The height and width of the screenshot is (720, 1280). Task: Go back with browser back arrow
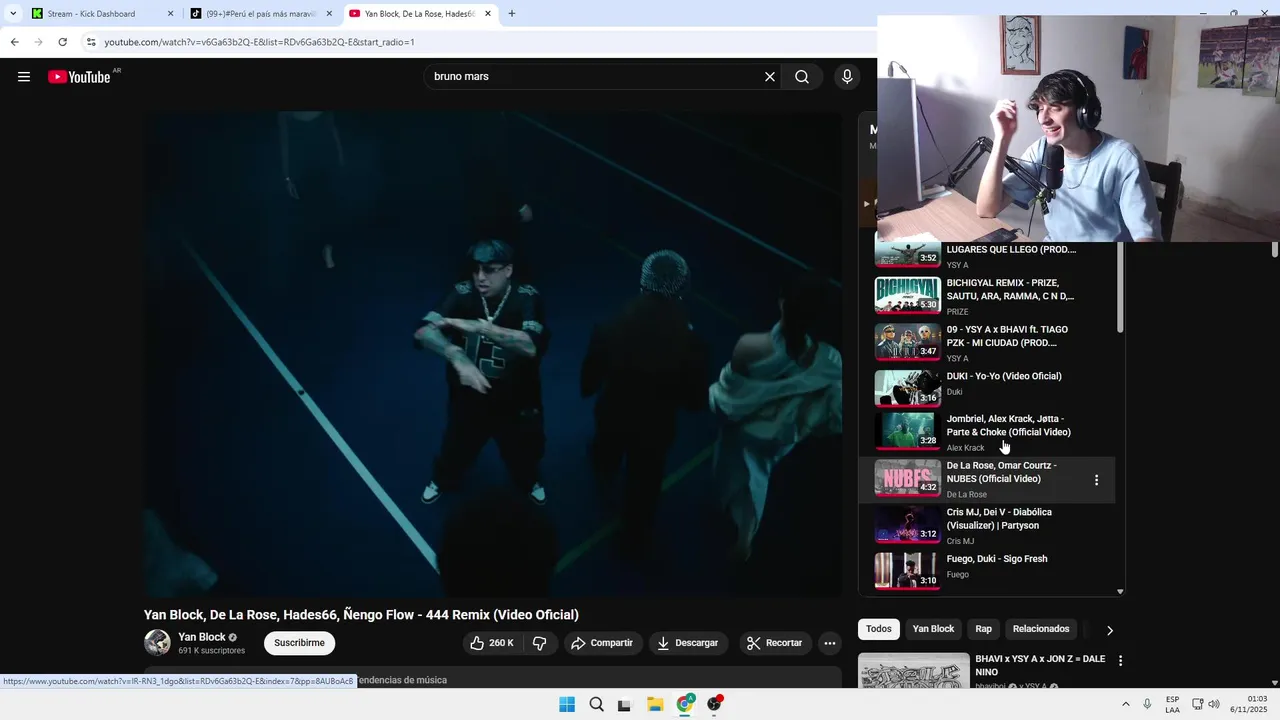click(x=14, y=42)
